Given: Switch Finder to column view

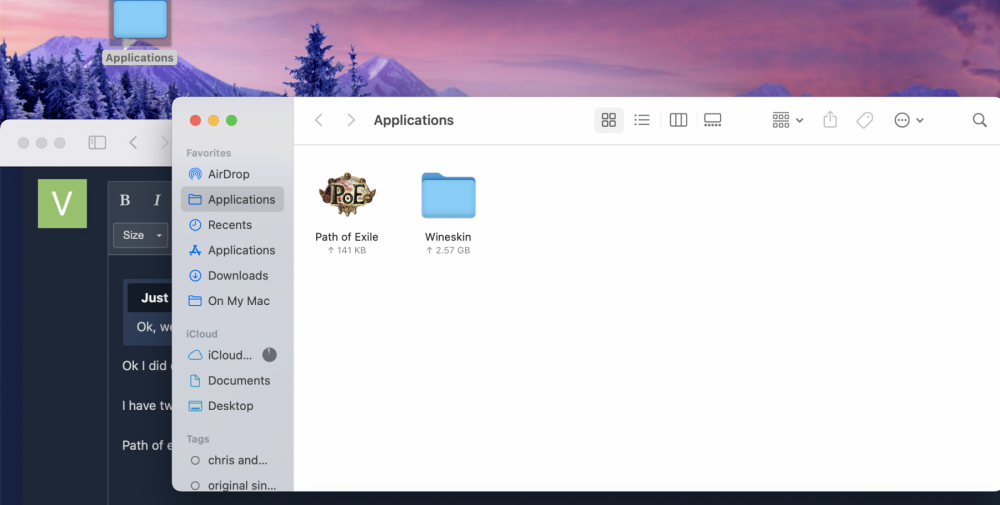Looking at the screenshot, I should pyautogui.click(x=678, y=120).
